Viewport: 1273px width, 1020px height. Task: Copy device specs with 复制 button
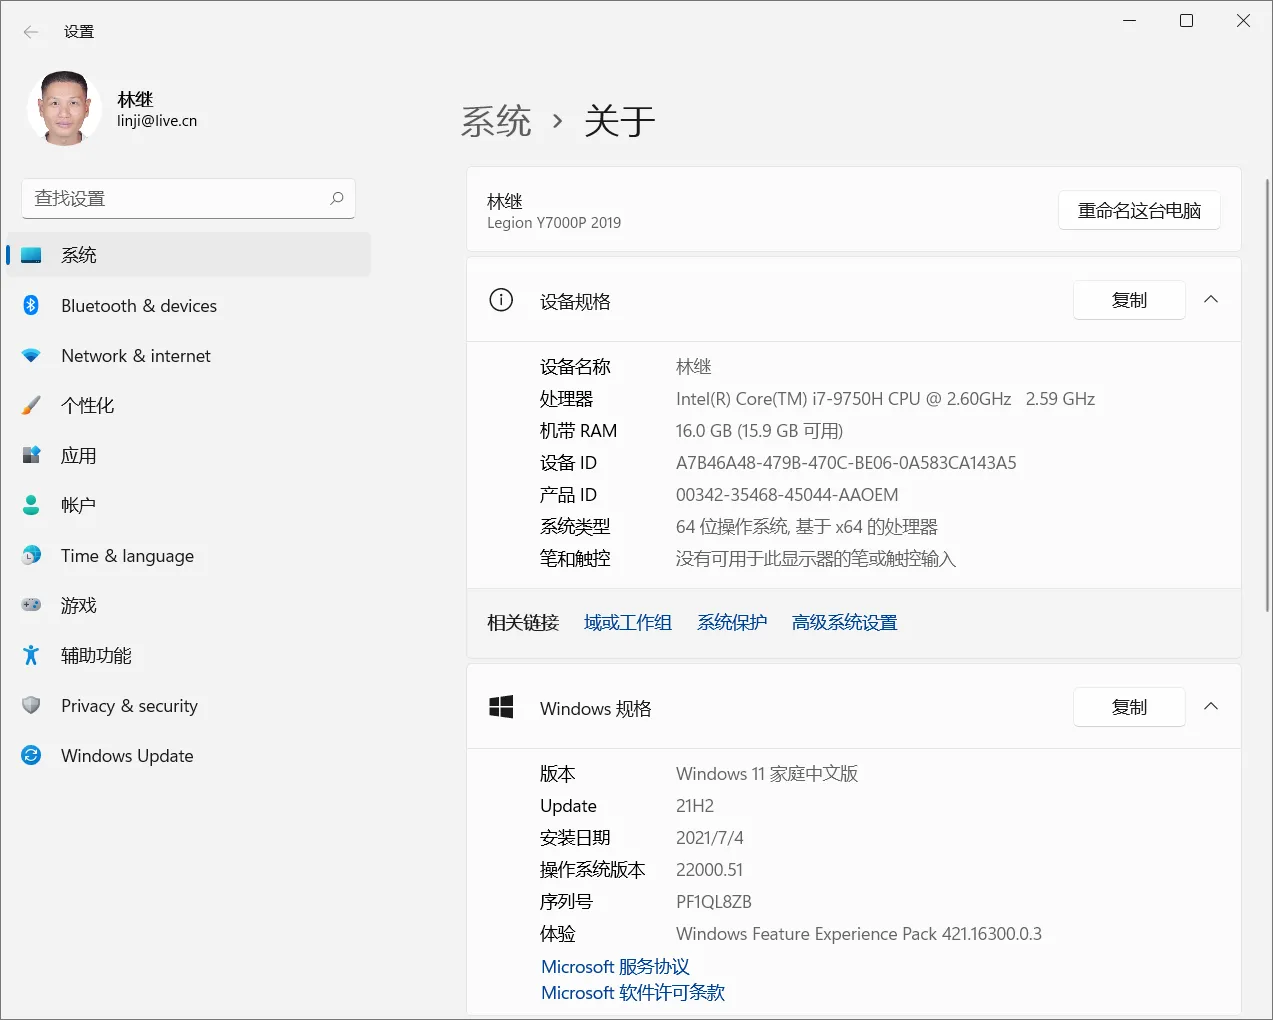(1129, 300)
